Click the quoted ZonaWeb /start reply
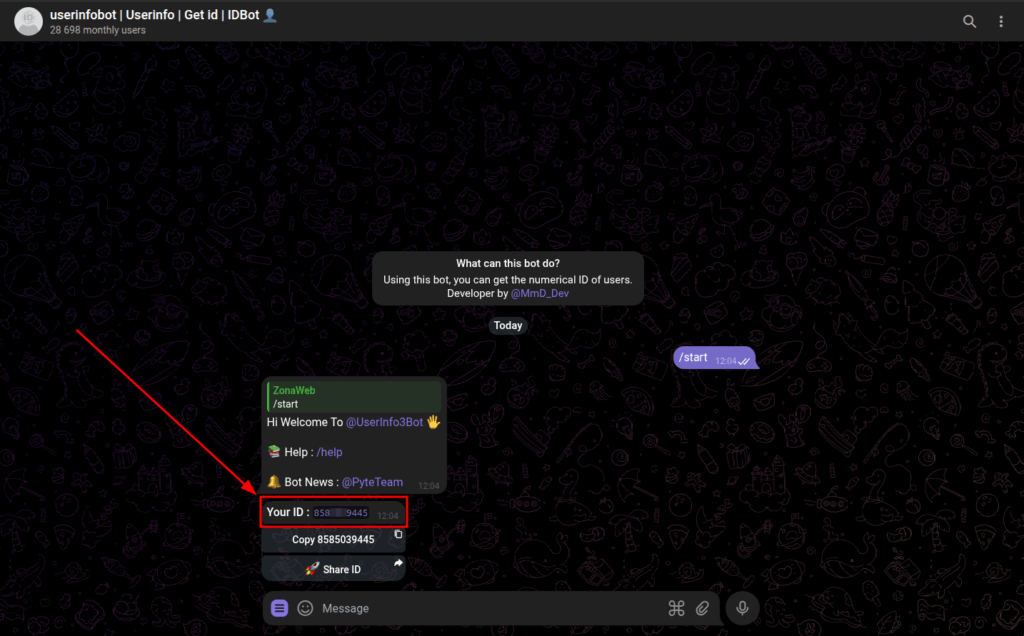This screenshot has height=636, width=1024. [x=354, y=396]
